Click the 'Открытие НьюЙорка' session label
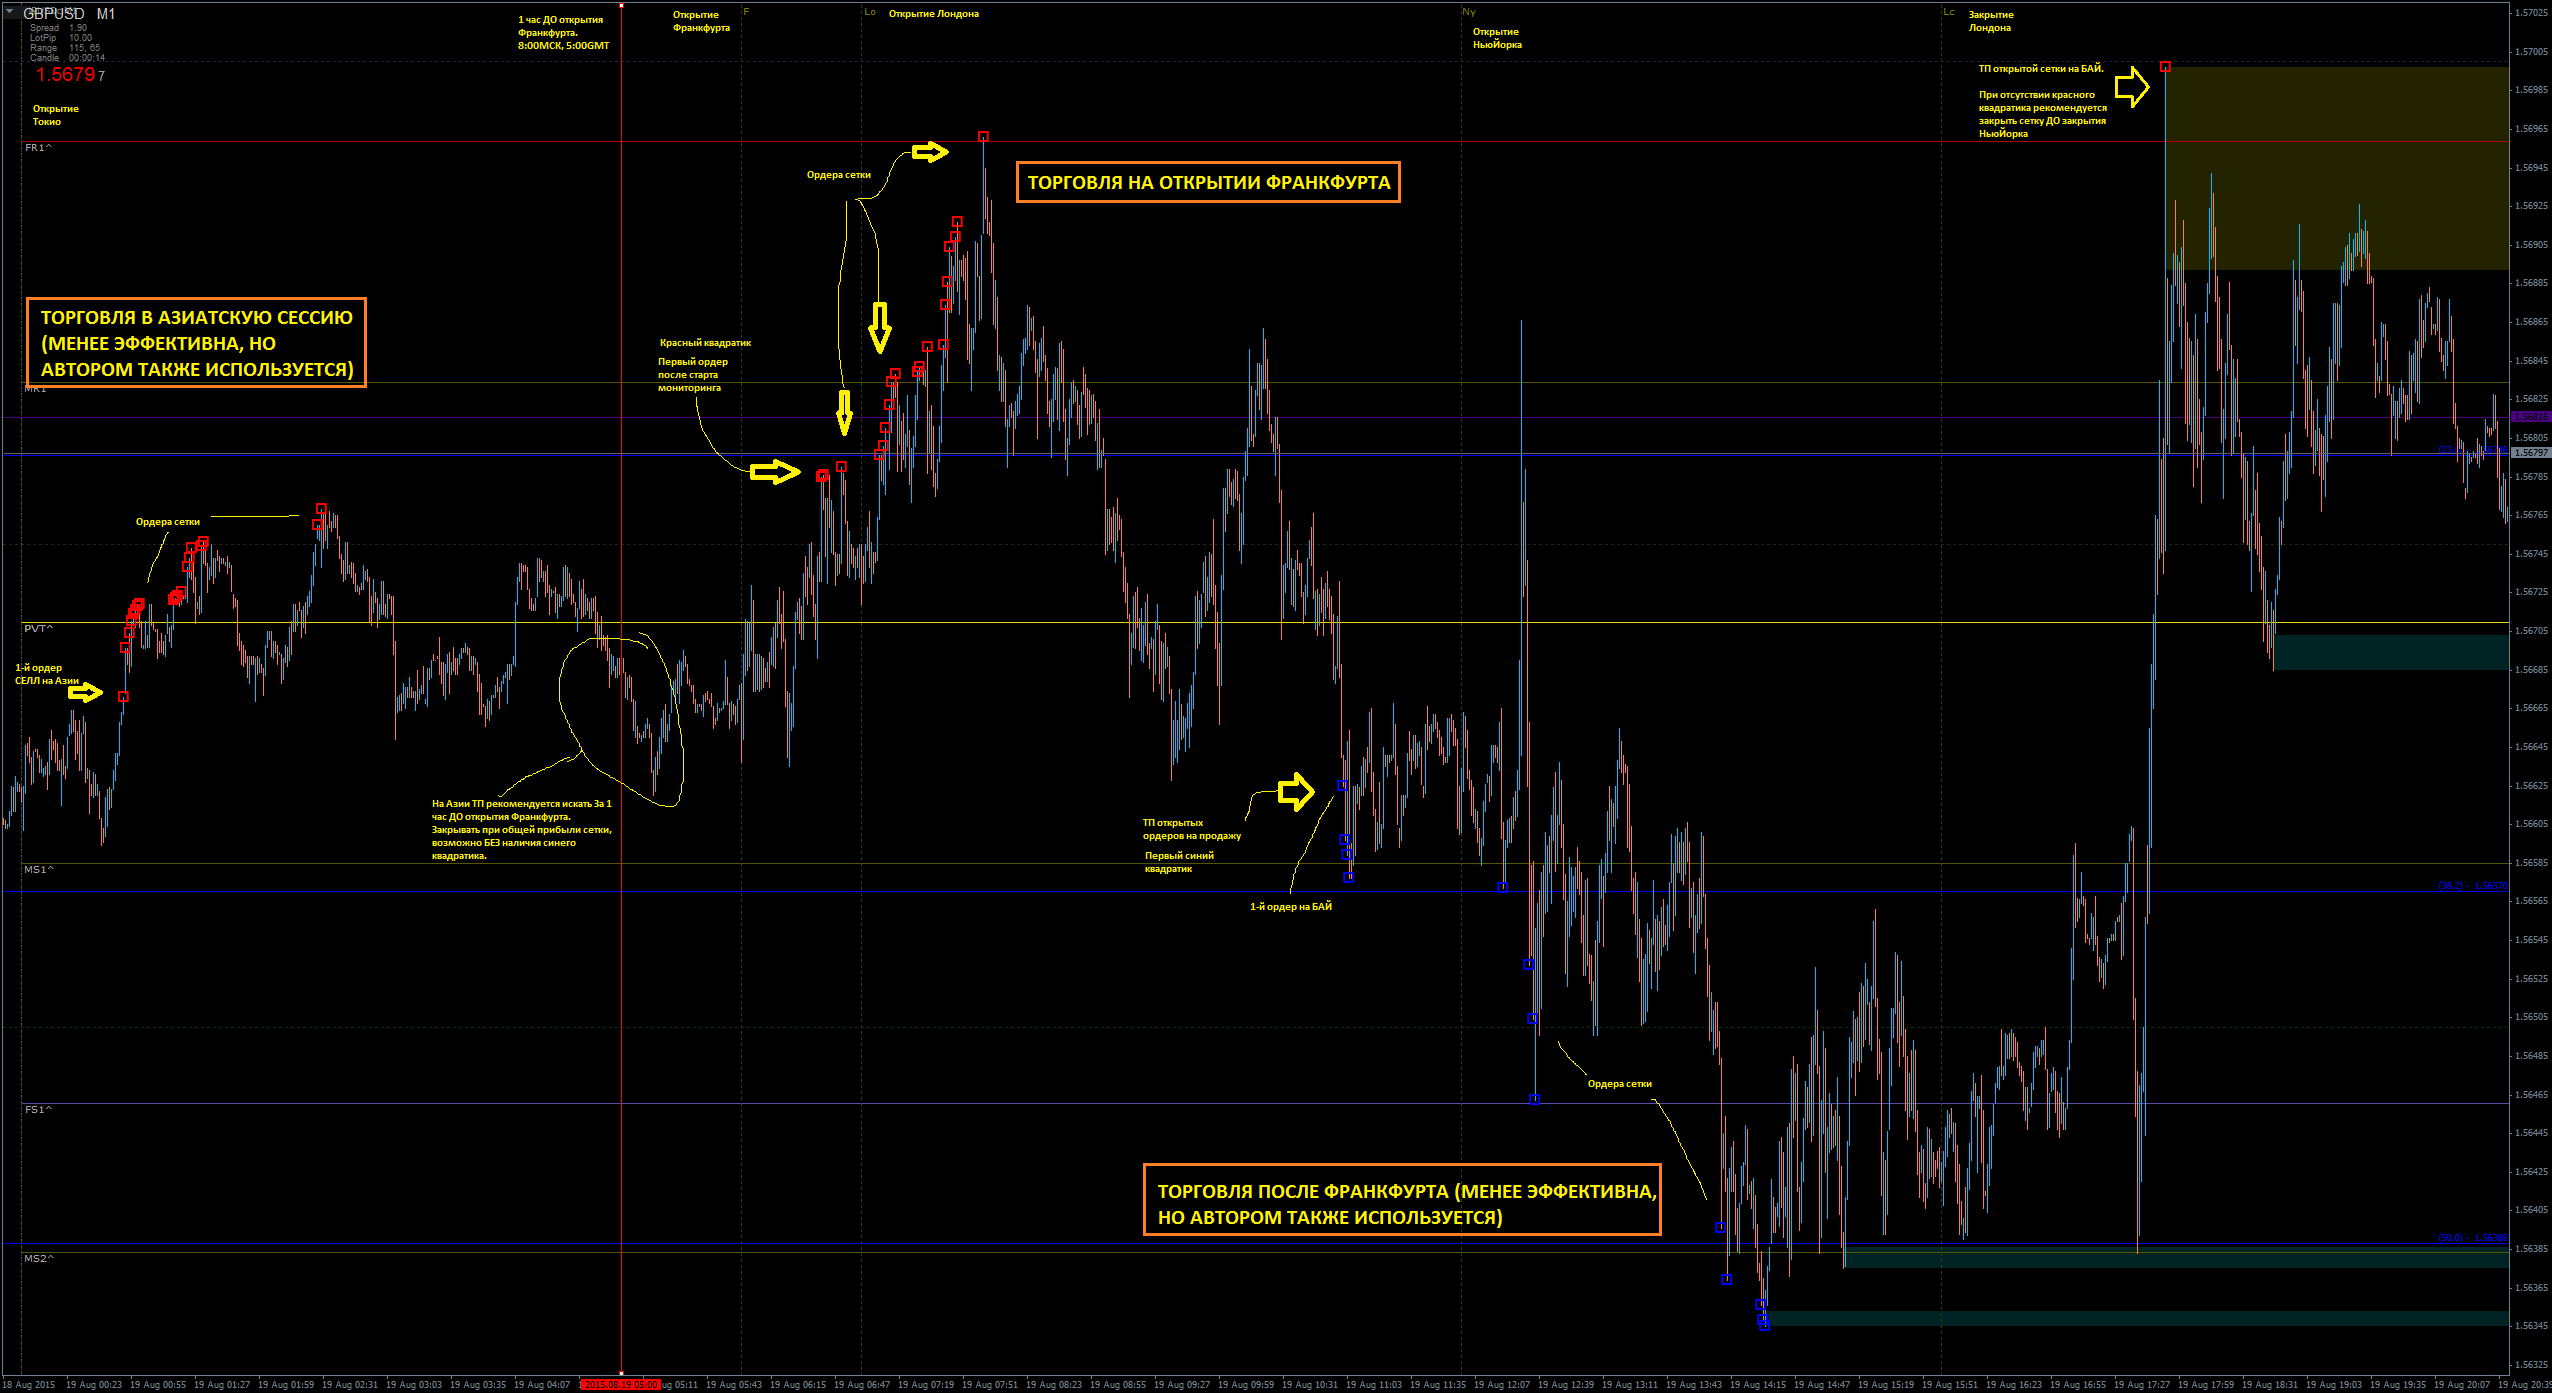Screen dimensions: 2552x1393 pyautogui.click(x=1497, y=38)
